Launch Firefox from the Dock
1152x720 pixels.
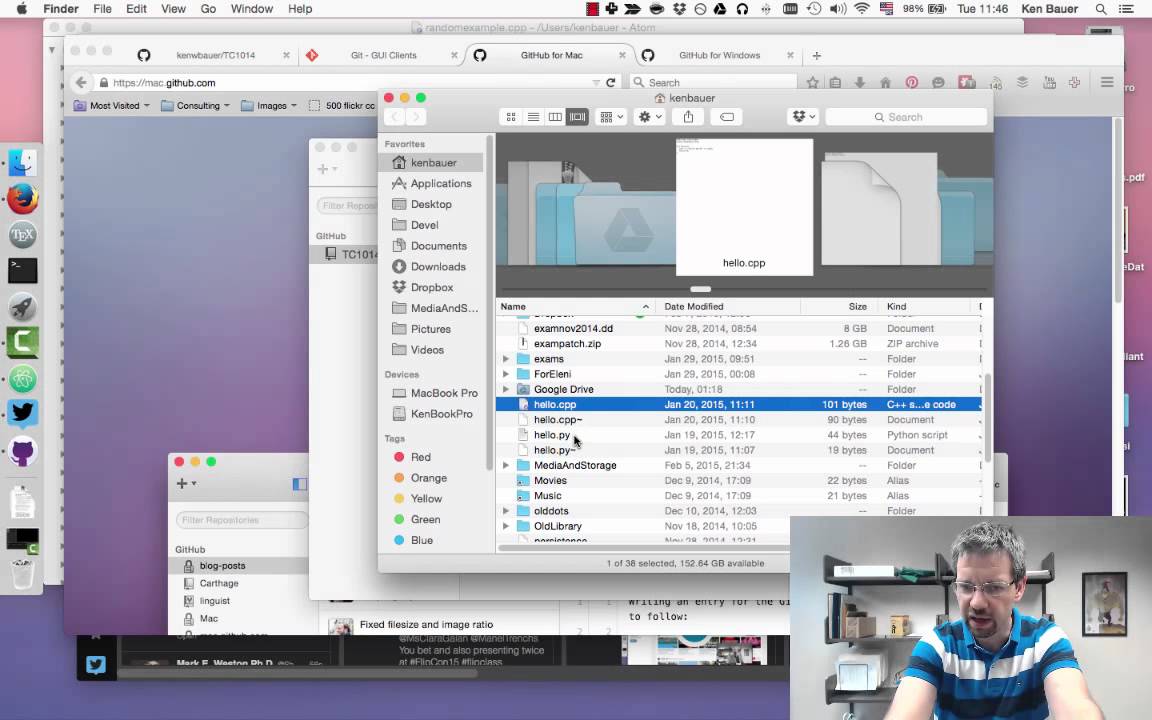tap(23, 199)
